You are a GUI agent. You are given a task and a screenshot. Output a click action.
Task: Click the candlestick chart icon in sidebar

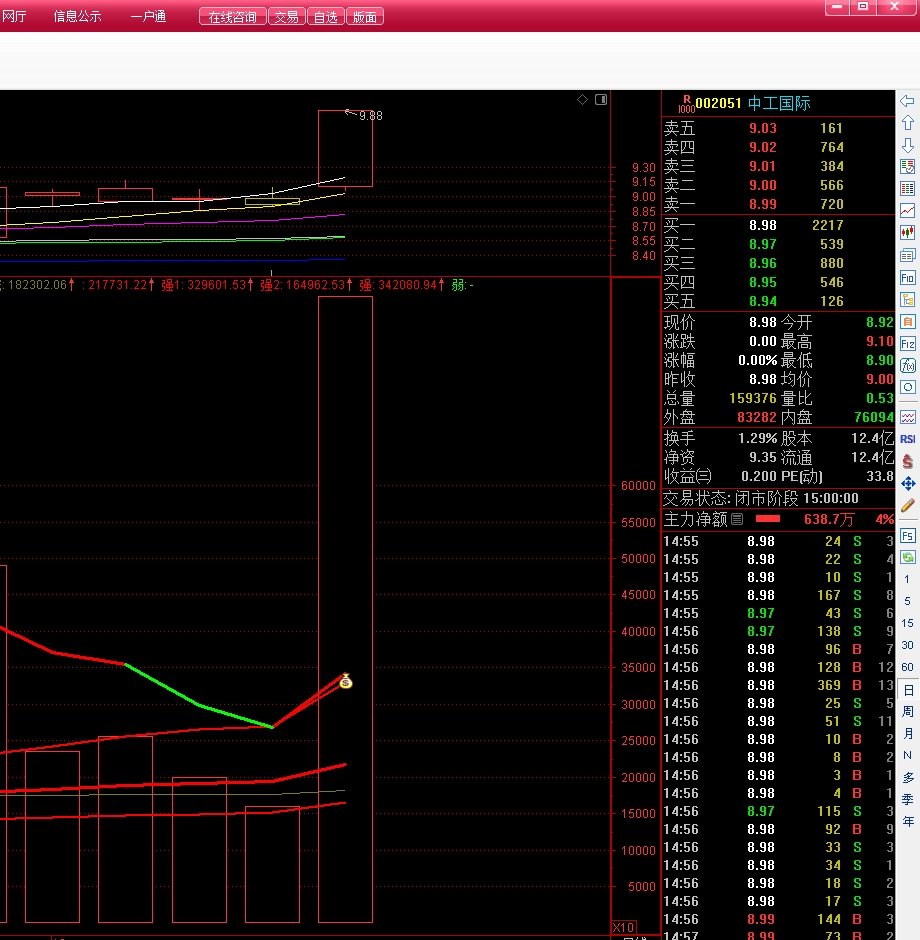coord(908,233)
